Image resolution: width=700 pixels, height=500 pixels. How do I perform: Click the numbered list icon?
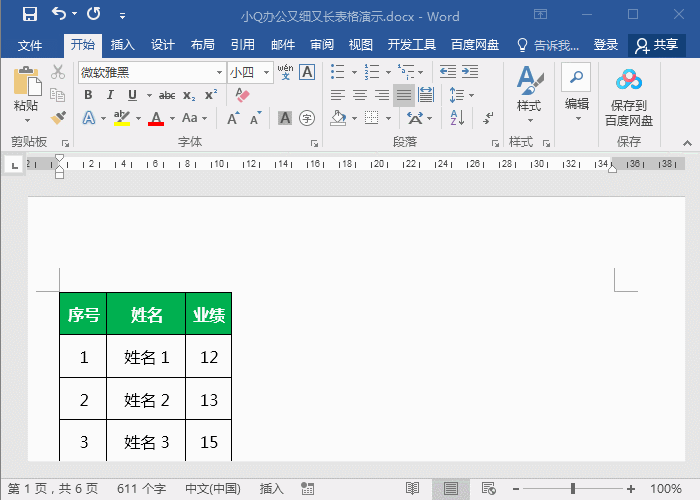371,71
